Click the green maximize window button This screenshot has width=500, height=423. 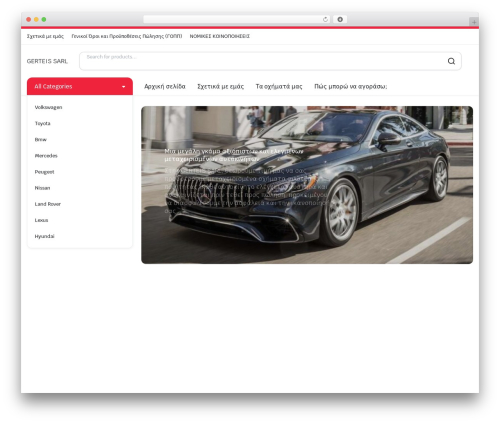[x=44, y=20]
